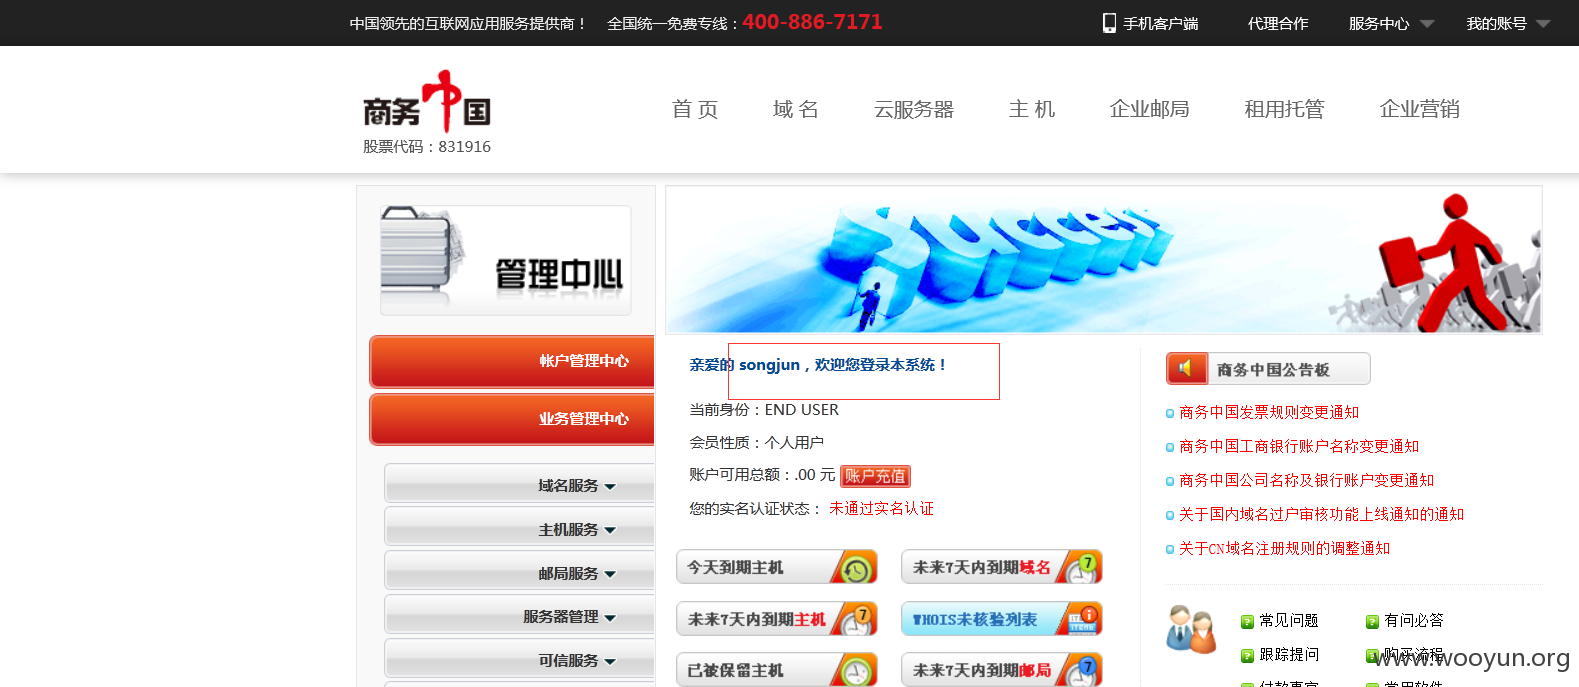
Task: Click bullet icon next to 关于CN域名注册规则的调整通知
Action: (1170, 549)
